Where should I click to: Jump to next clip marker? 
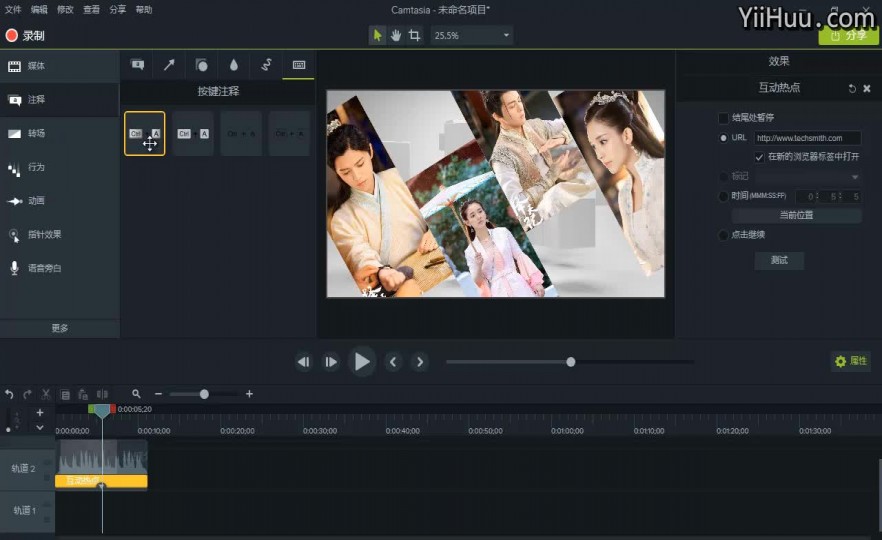coord(420,362)
